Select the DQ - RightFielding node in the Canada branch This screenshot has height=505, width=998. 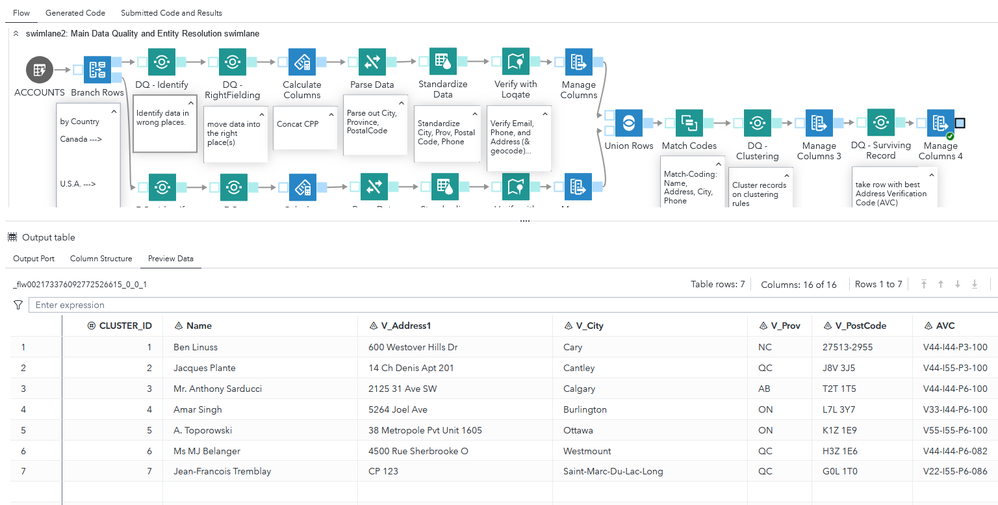(233, 62)
